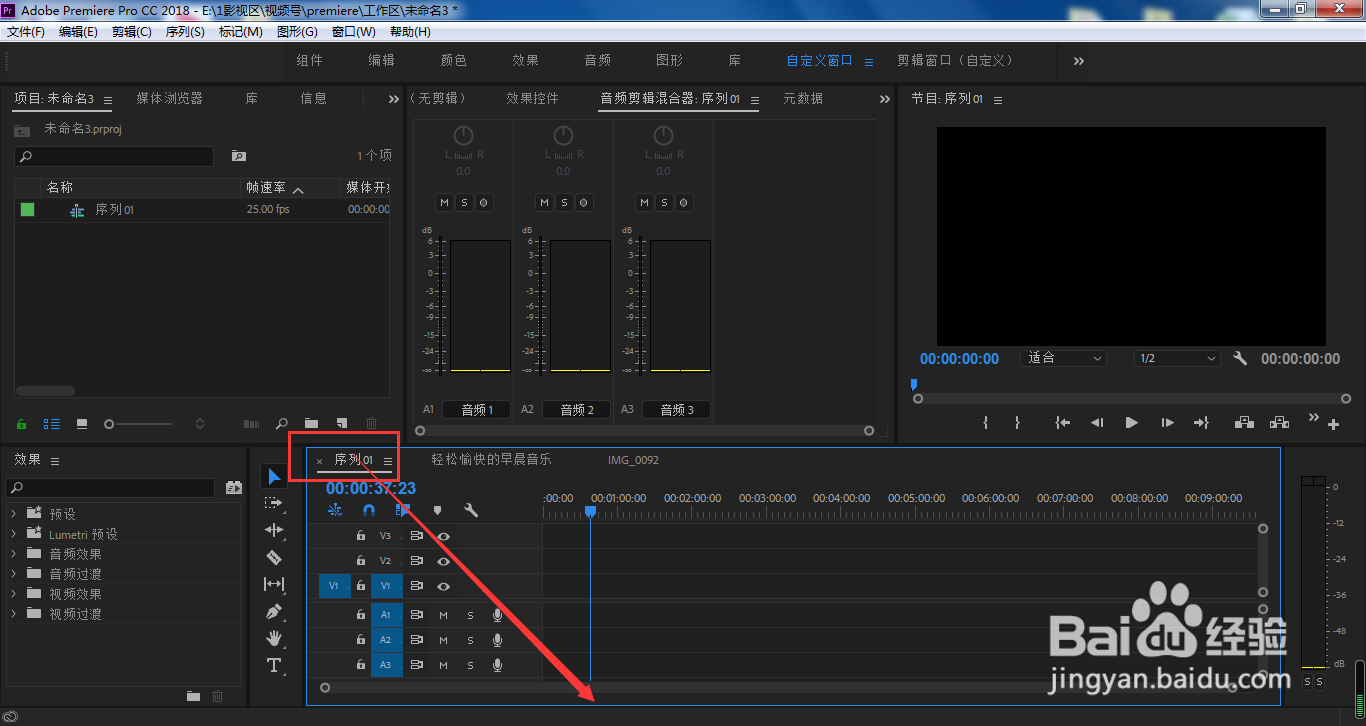Open the 窗口(W) menu

(353, 32)
